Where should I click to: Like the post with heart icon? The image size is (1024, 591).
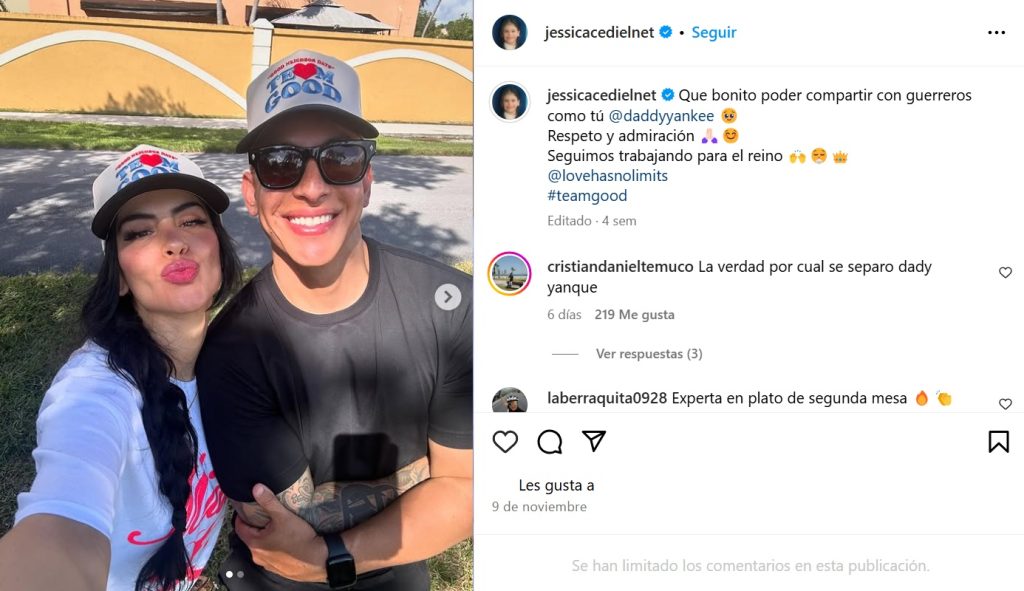pyautogui.click(x=505, y=442)
